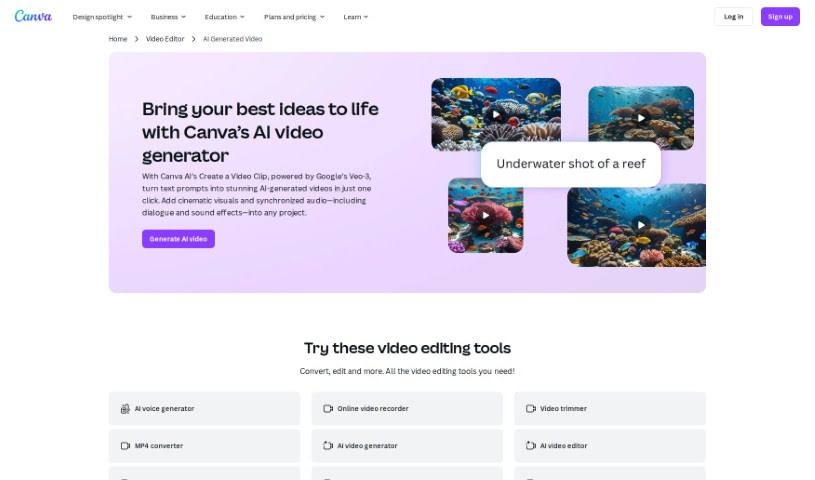Expand Design spotlight dropdown arrow

(x=129, y=17)
